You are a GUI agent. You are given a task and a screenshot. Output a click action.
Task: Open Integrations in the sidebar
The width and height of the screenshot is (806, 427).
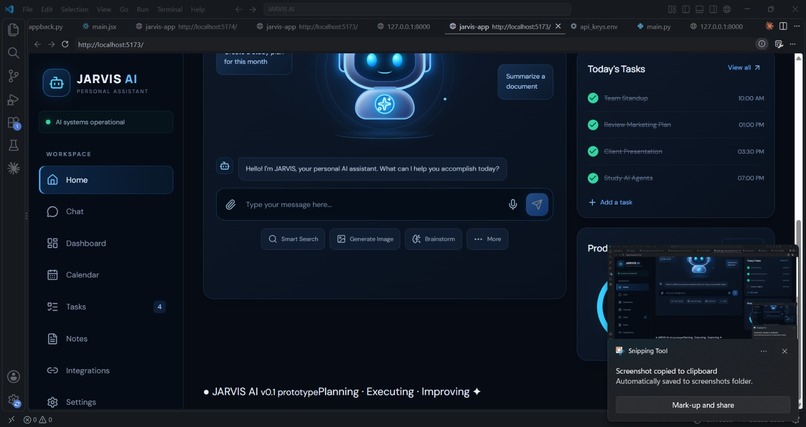coord(105,370)
